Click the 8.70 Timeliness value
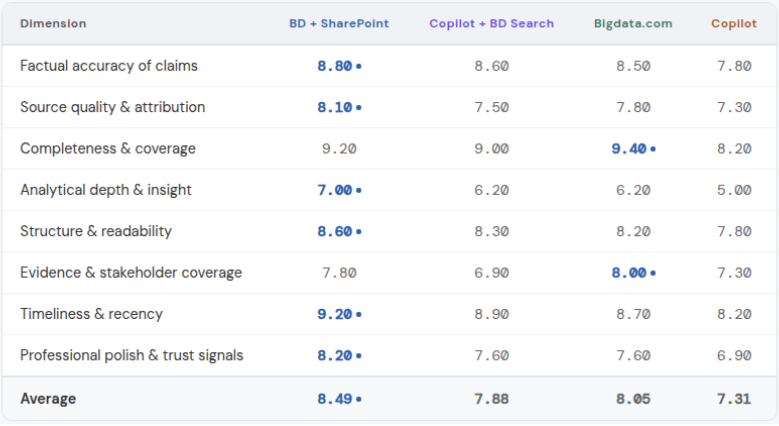 (633, 314)
